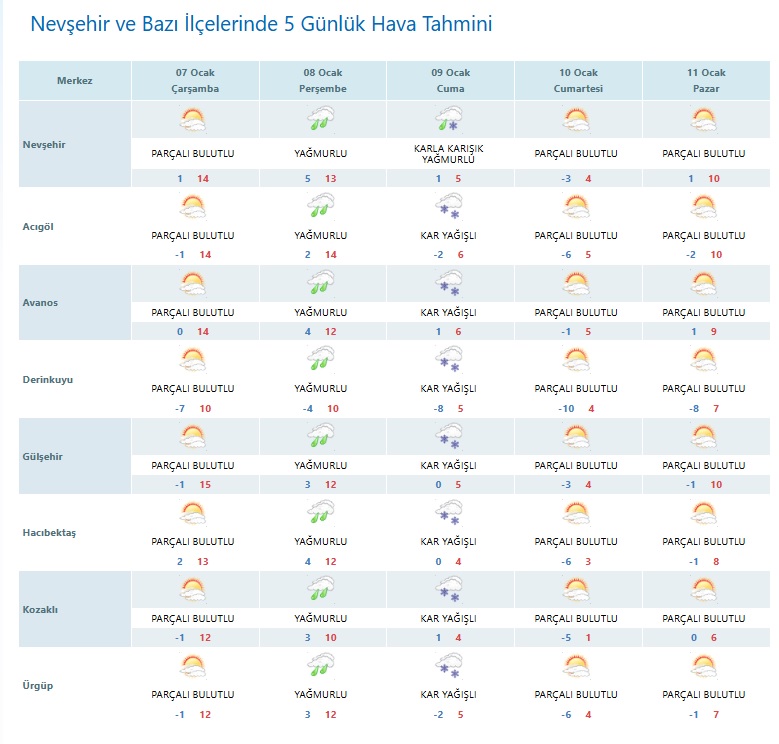Click Gülşehir snow icon for 09 Ocak
Image resolution: width=779 pixels, height=744 pixels.
(x=448, y=437)
